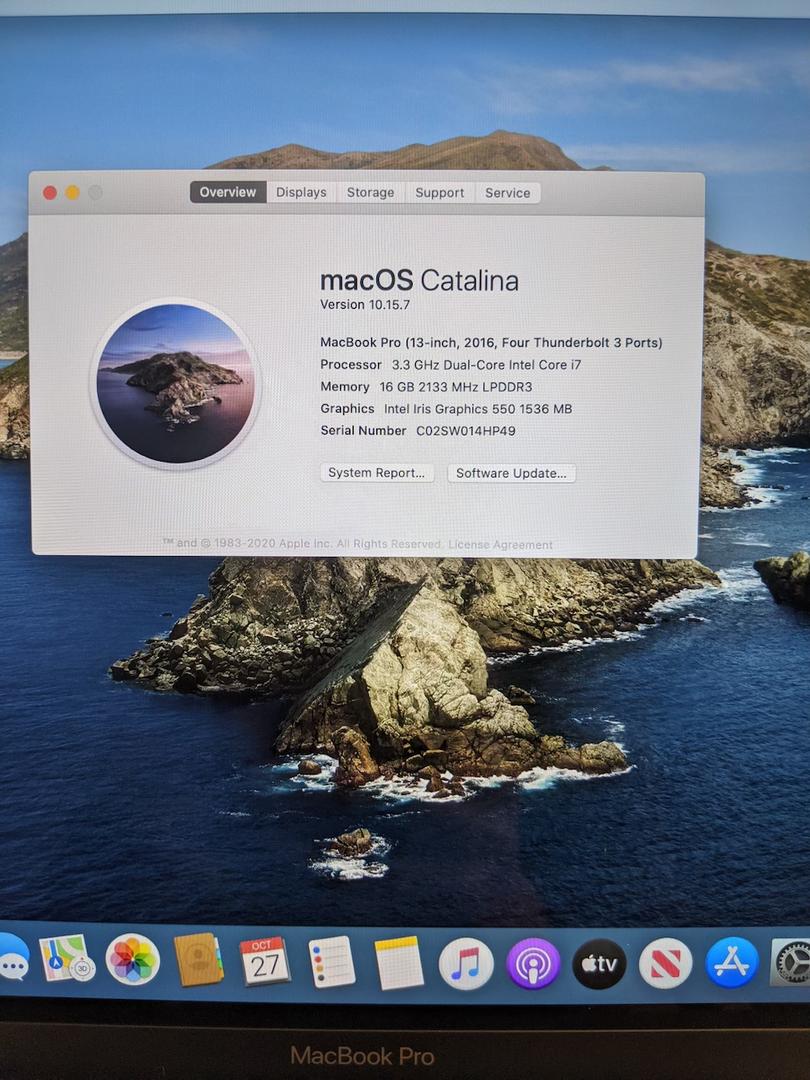Close the About This Mac window
Screen dimensions: 810x1080
click(x=50, y=193)
